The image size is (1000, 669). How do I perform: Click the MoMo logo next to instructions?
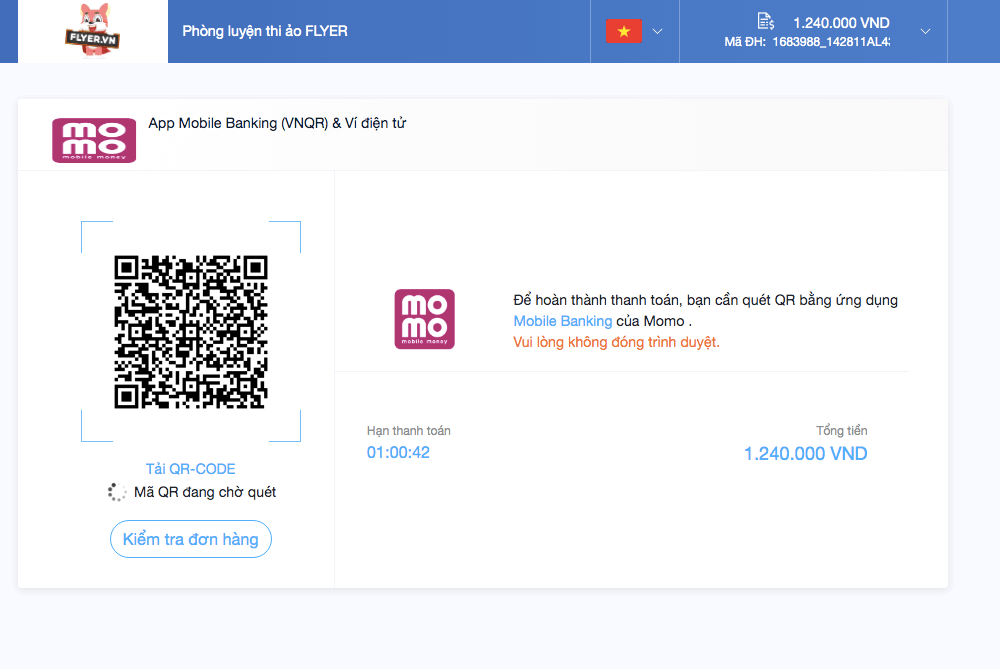click(x=424, y=319)
